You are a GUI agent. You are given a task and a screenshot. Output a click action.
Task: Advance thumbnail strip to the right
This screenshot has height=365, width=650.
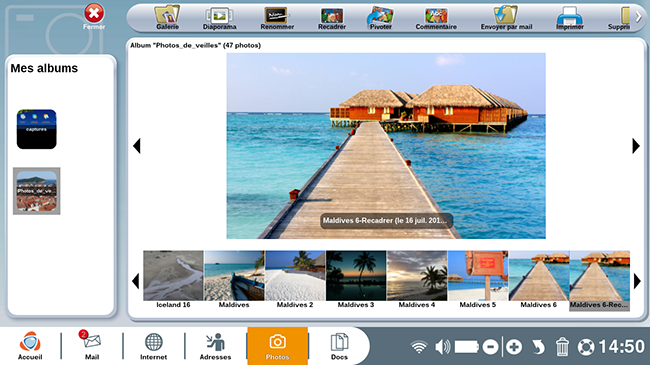coord(637,281)
